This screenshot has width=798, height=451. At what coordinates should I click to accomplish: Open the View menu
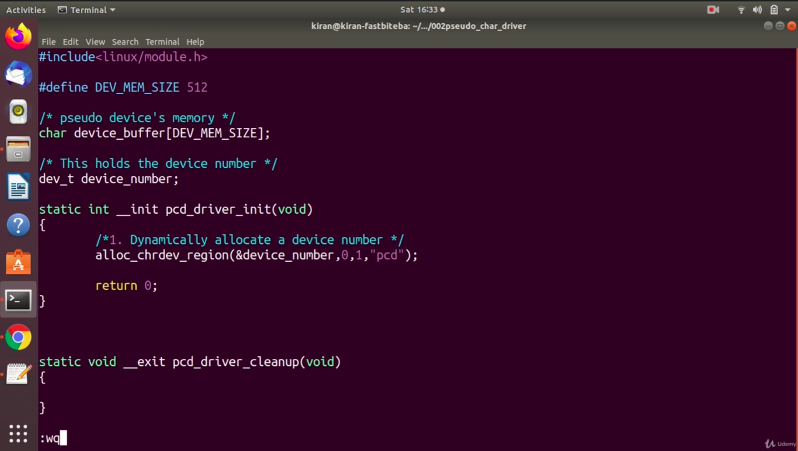coord(95,42)
